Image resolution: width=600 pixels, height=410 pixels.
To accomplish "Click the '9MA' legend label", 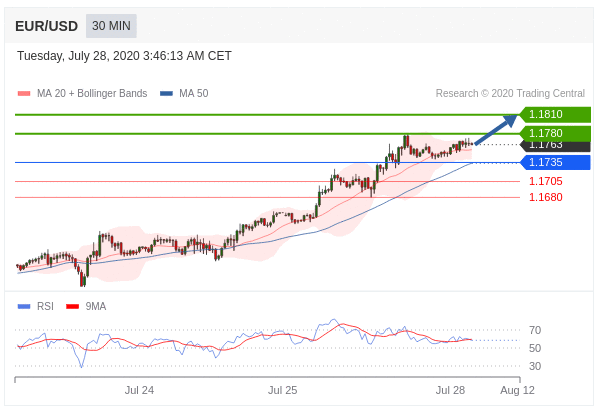I will [x=96, y=306].
